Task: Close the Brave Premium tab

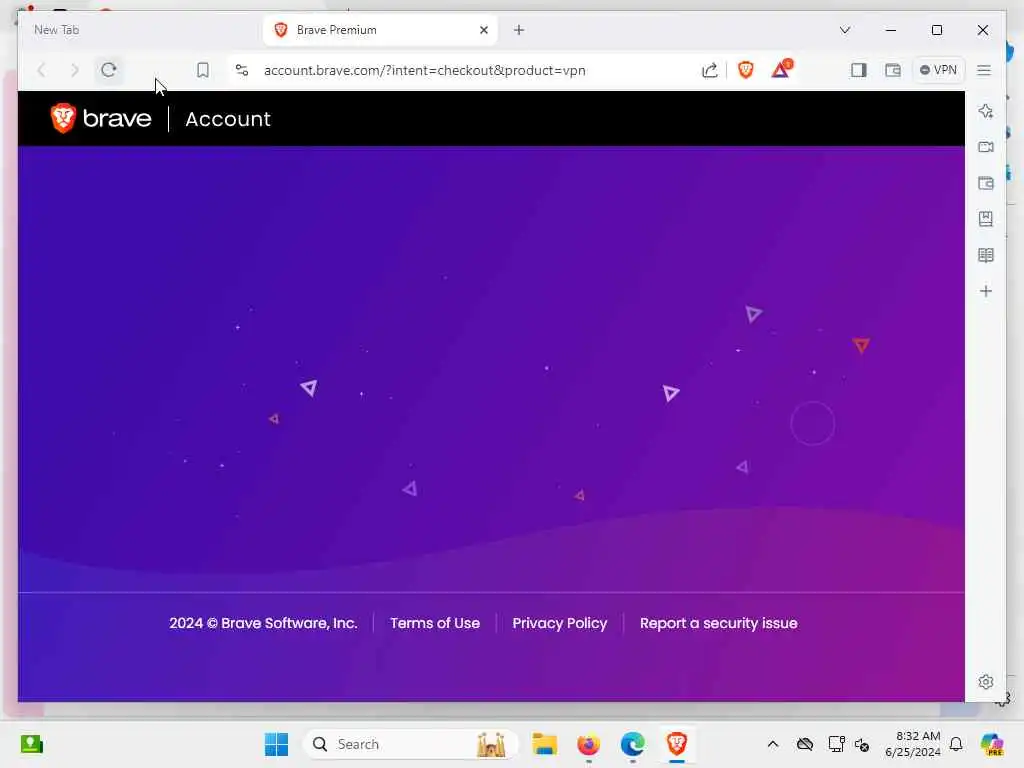Action: [483, 30]
